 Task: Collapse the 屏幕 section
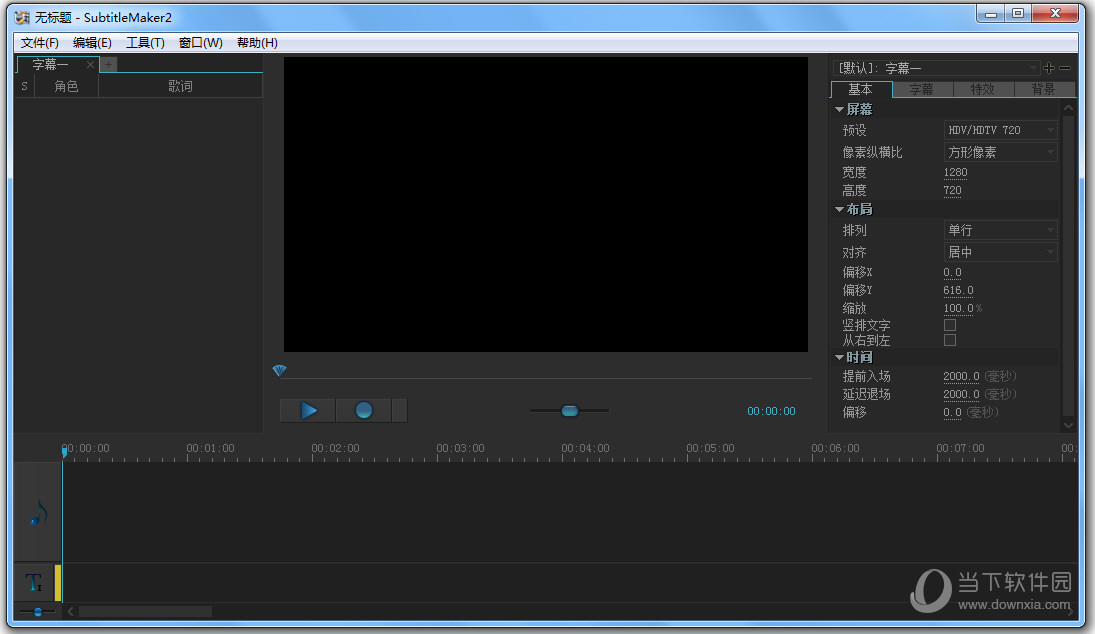839,110
